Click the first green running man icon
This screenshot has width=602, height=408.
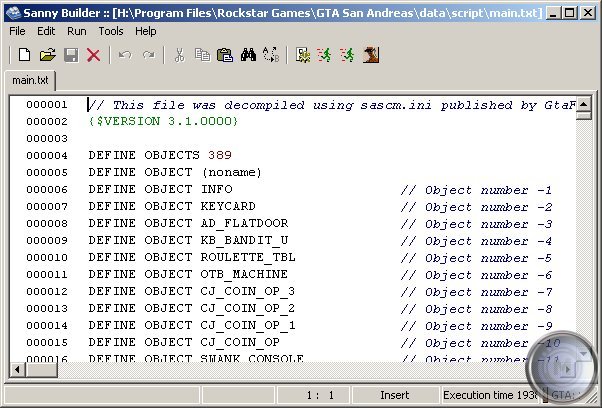point(325,55)
